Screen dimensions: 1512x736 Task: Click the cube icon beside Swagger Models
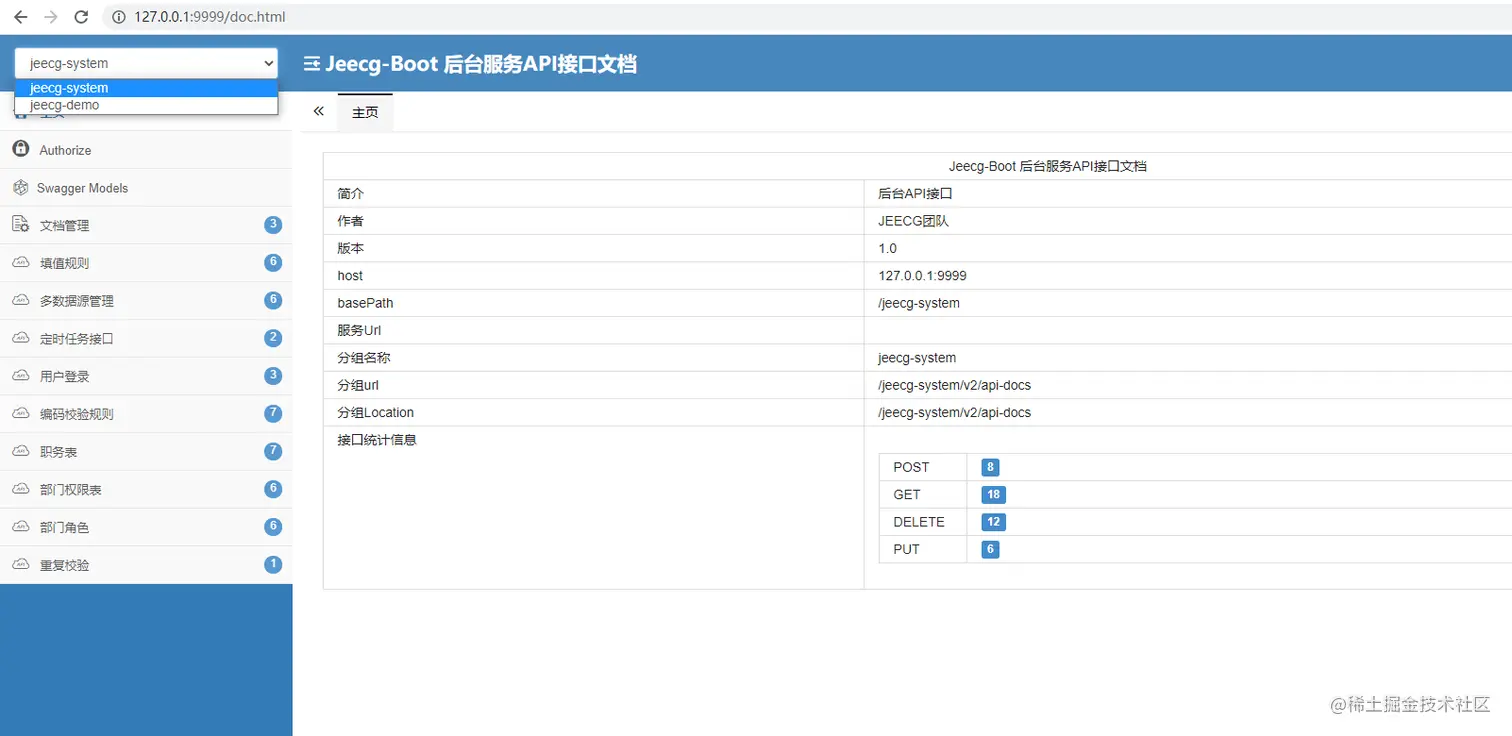tap(20, 187)
